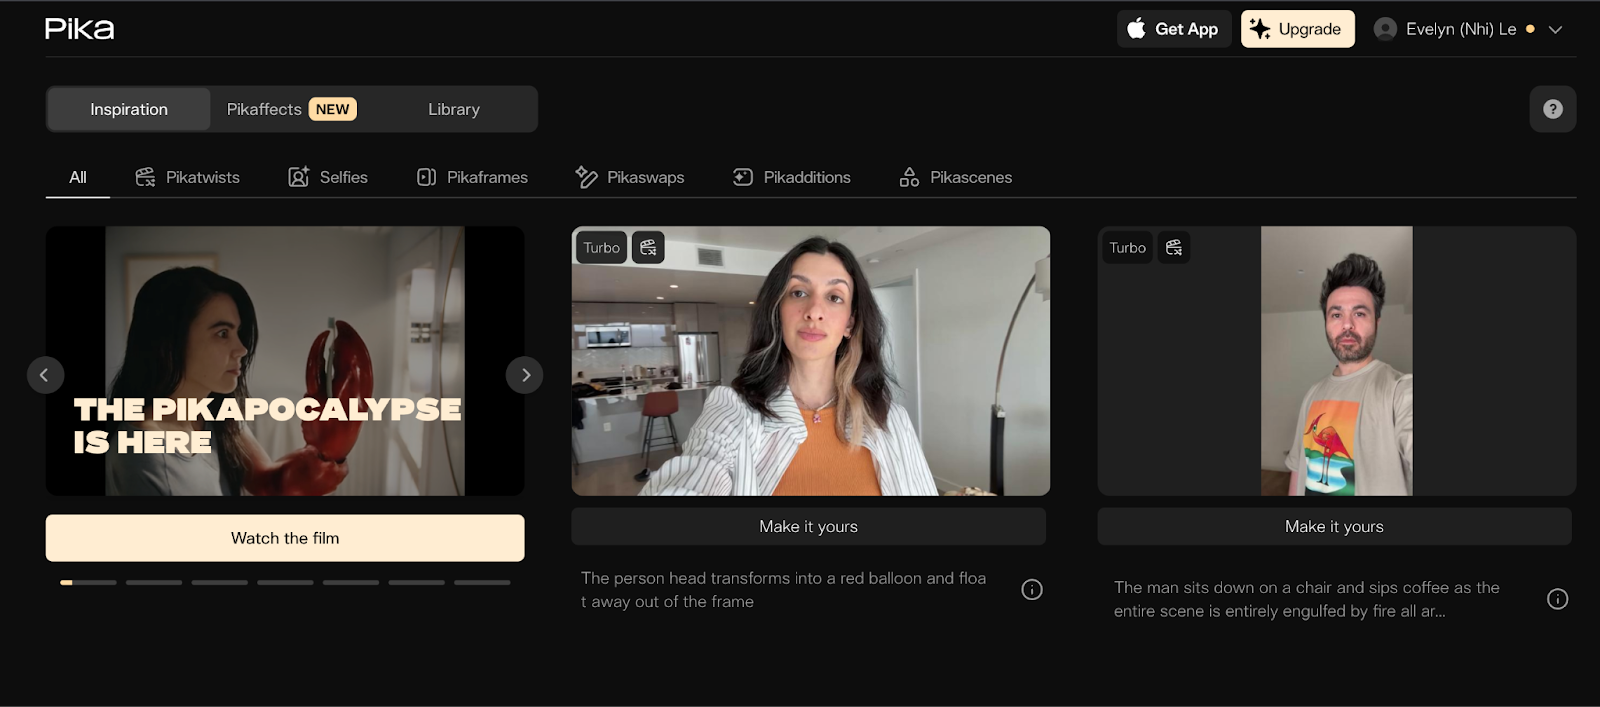Click the Apple icon in Get App
The height and width of the screenshot is (707, 1600).
1137,29
